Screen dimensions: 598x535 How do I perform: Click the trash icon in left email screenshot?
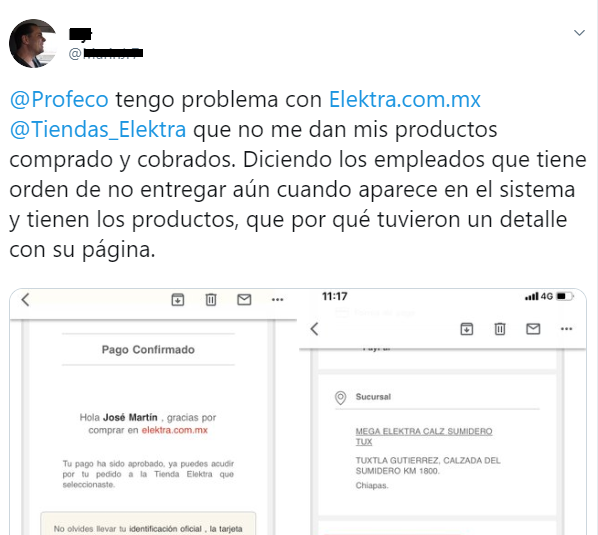click(x=211, y=300)
